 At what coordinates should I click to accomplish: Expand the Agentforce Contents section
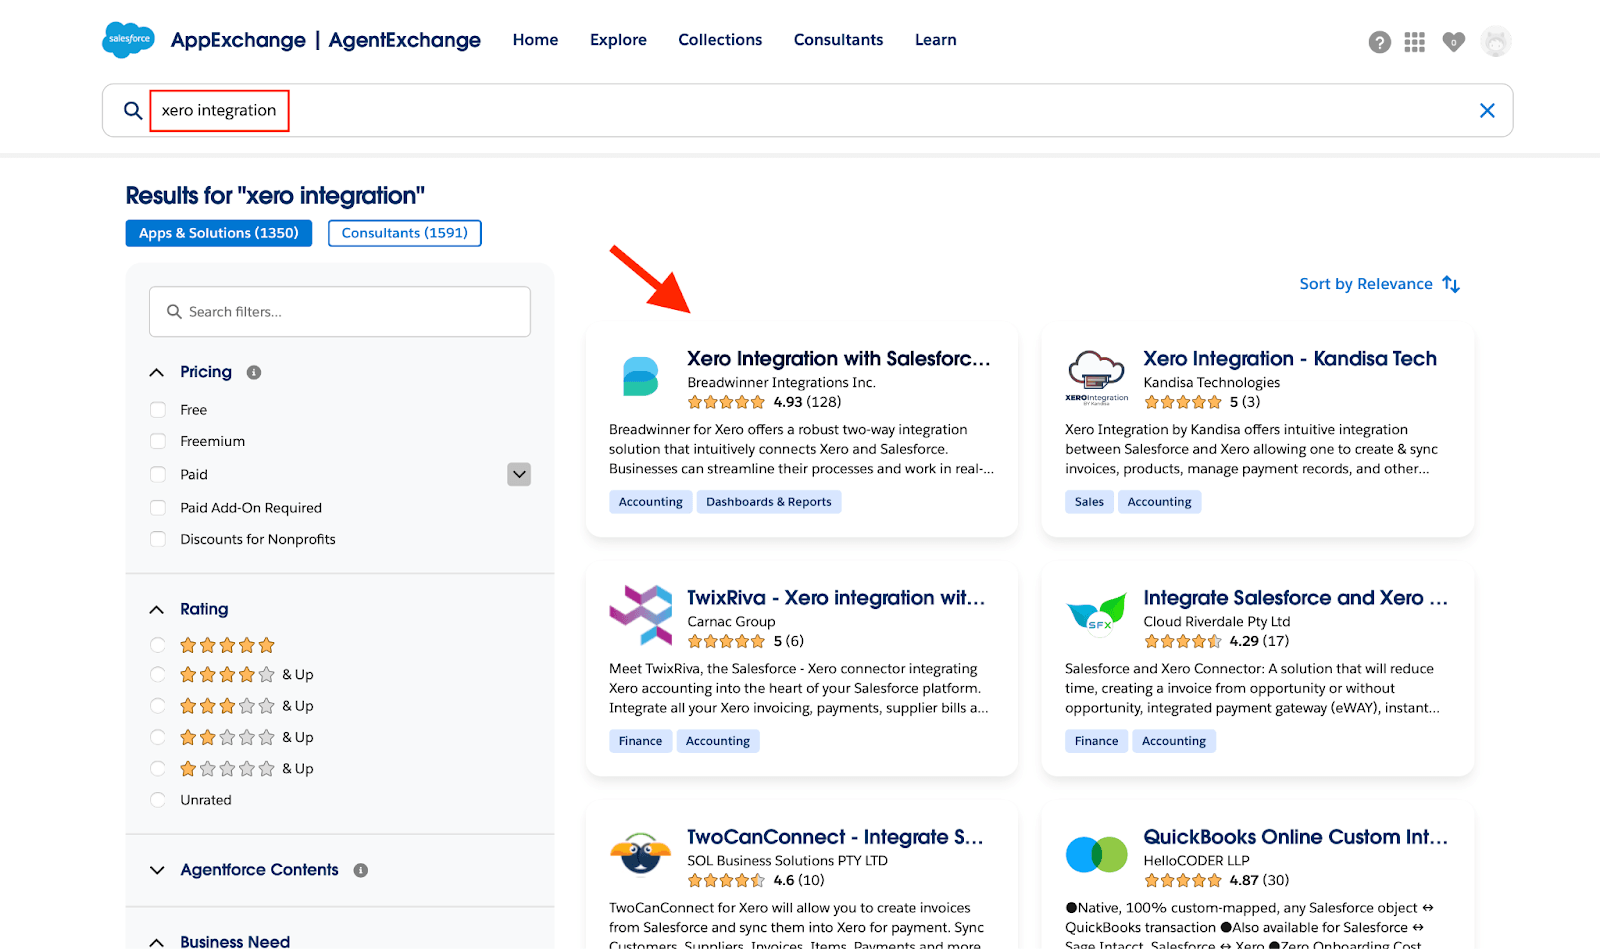click(157, 870)
